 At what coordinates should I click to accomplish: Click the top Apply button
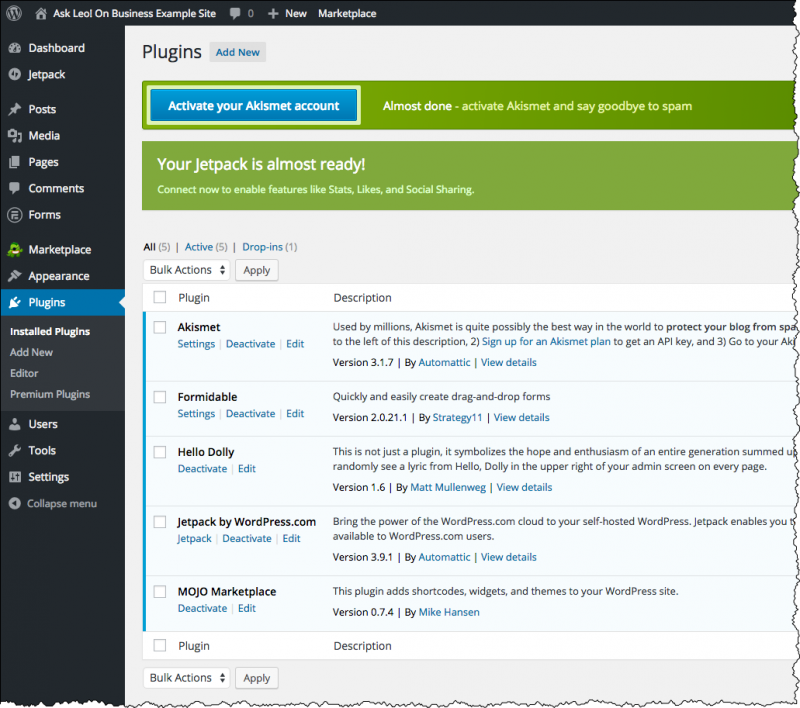click(x=257, y=270)
